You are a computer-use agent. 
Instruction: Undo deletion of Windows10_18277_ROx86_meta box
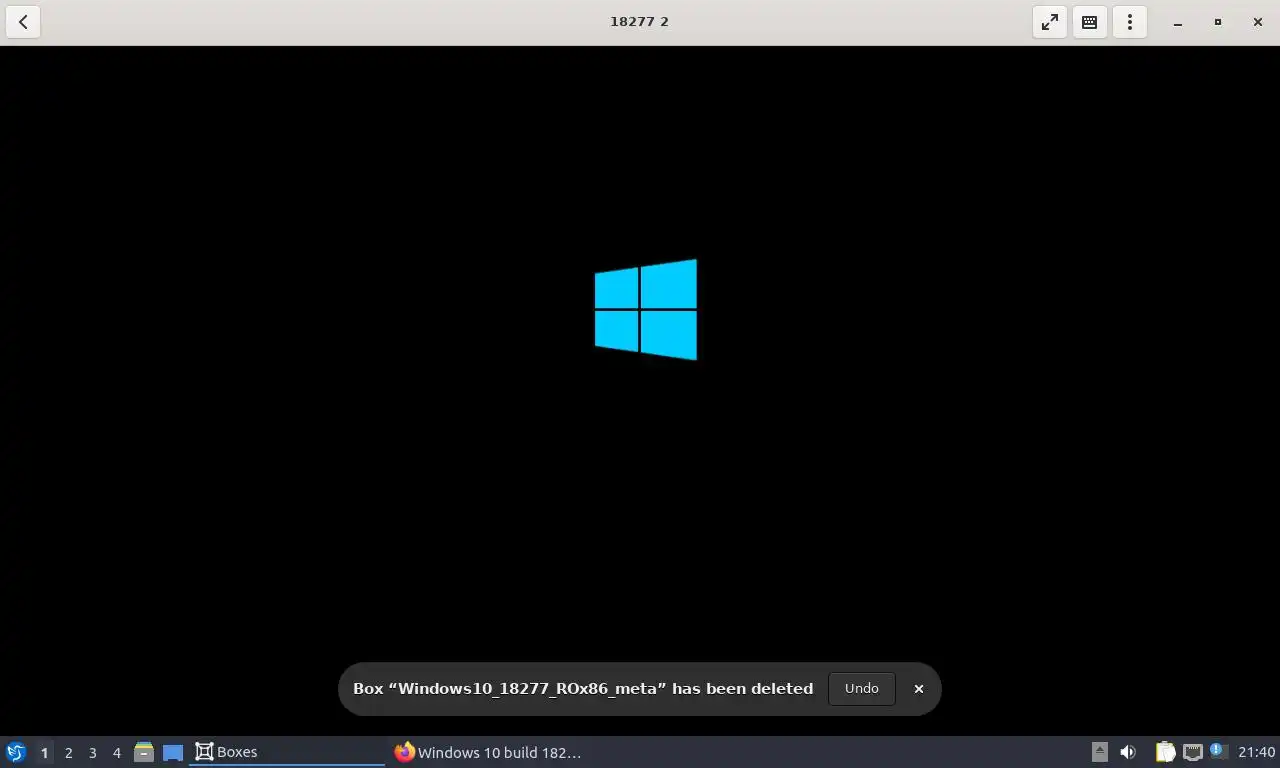(861, 688)
